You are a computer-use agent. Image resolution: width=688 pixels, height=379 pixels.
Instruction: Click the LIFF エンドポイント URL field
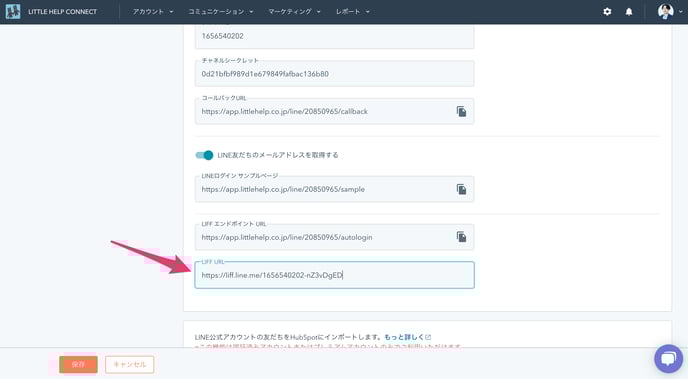tap(334, 237)
